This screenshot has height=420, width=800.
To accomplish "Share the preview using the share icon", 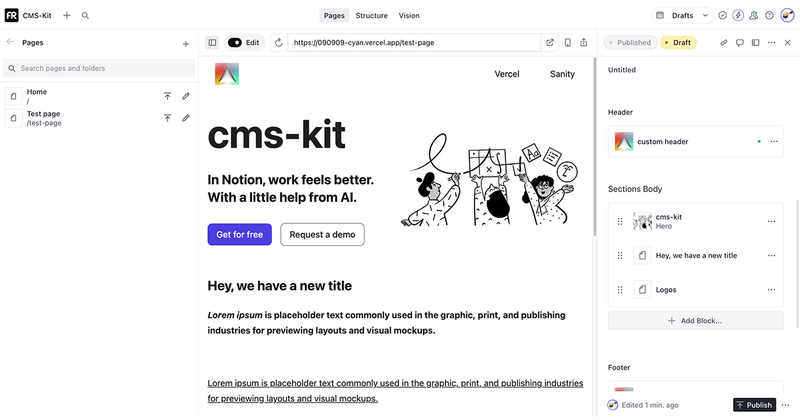I will (x=584, y=42).
